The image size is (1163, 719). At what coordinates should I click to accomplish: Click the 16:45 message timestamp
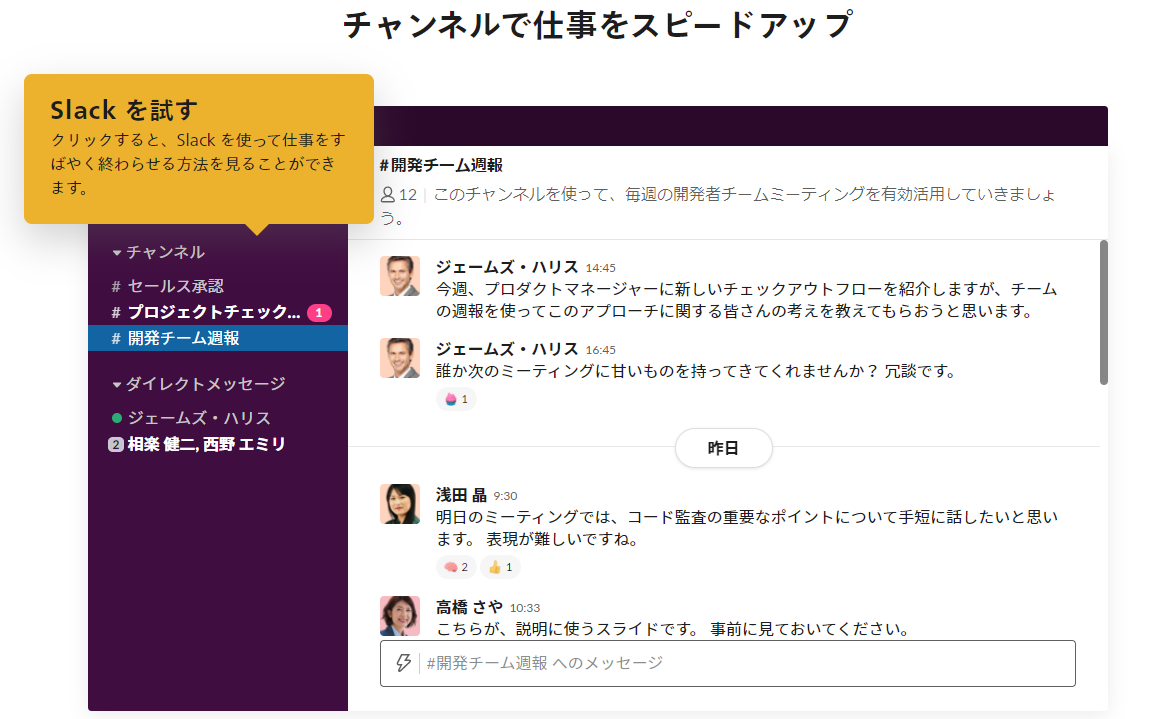pyautogui.click(x=601, y=349)
